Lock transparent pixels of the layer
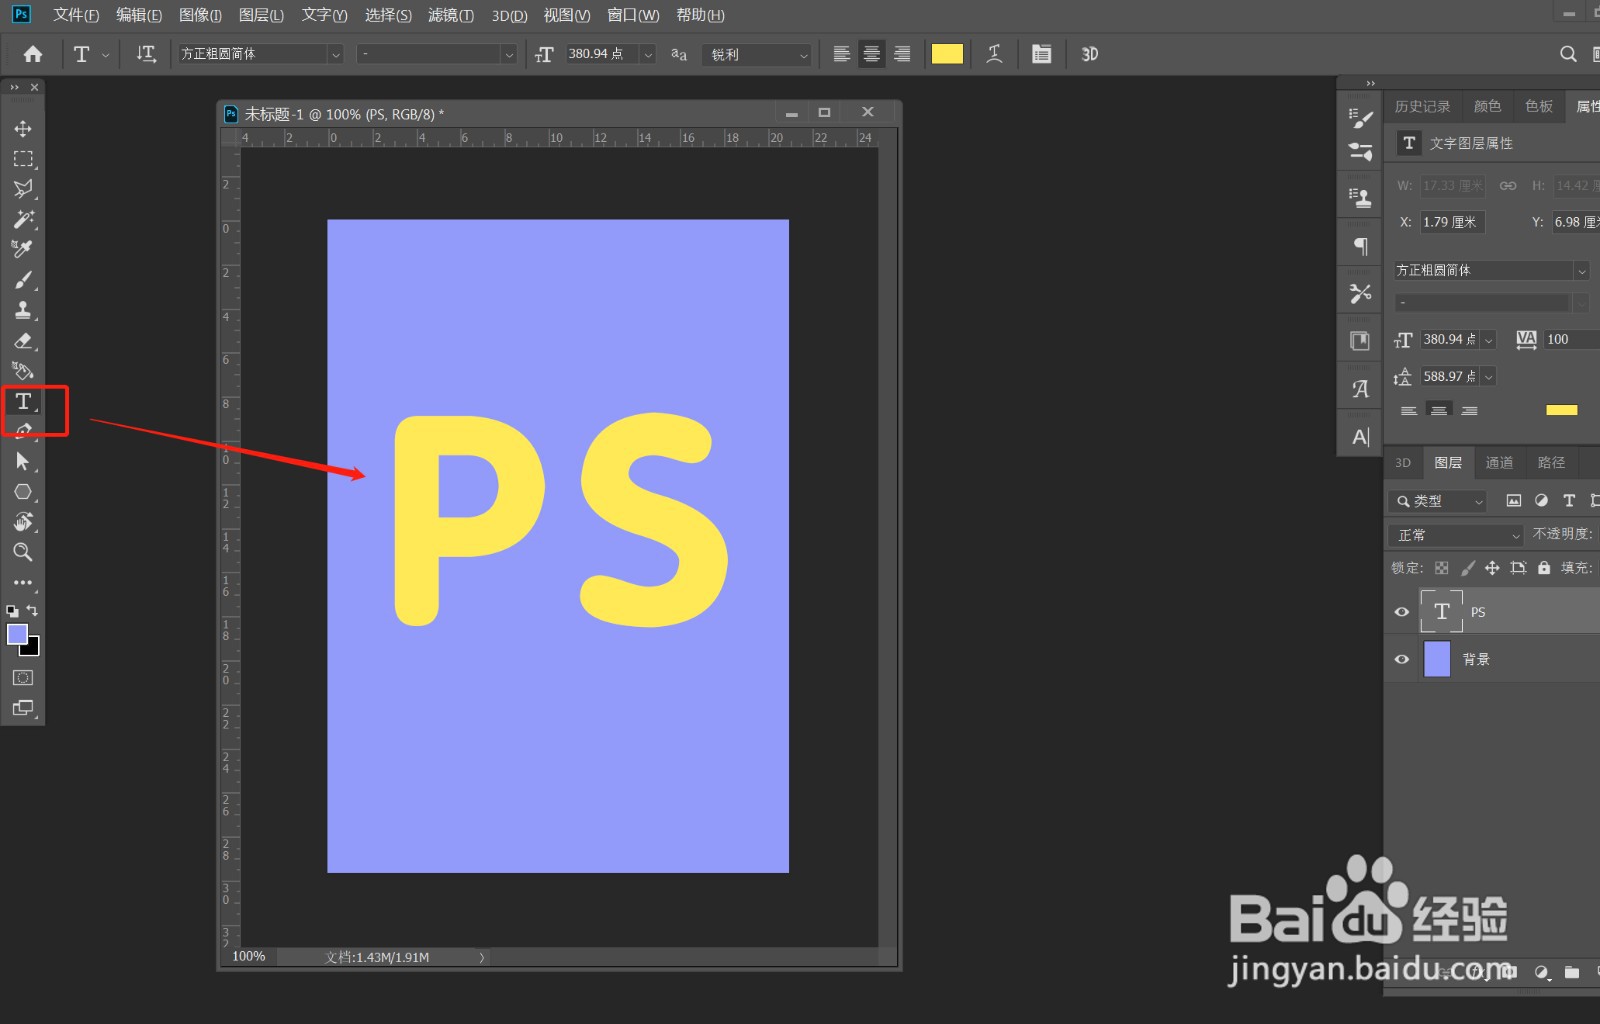The width and height of the screenshot is (1600, 1024). click(x=1441, y=568)
